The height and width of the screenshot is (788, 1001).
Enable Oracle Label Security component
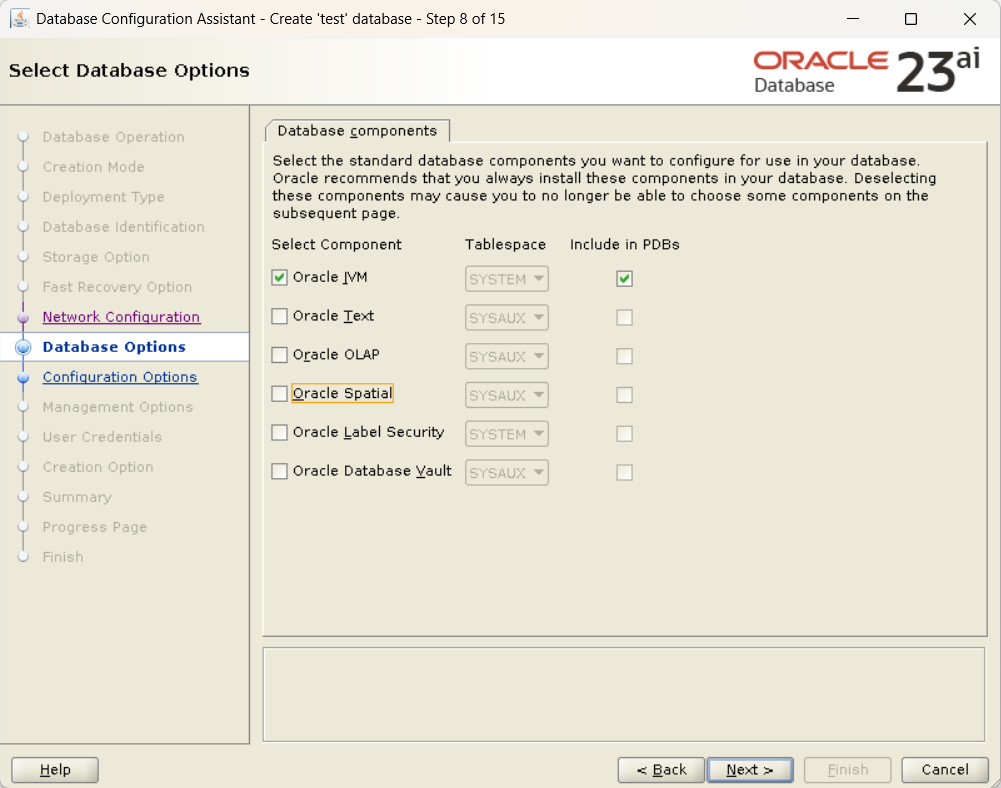point(279,432)
